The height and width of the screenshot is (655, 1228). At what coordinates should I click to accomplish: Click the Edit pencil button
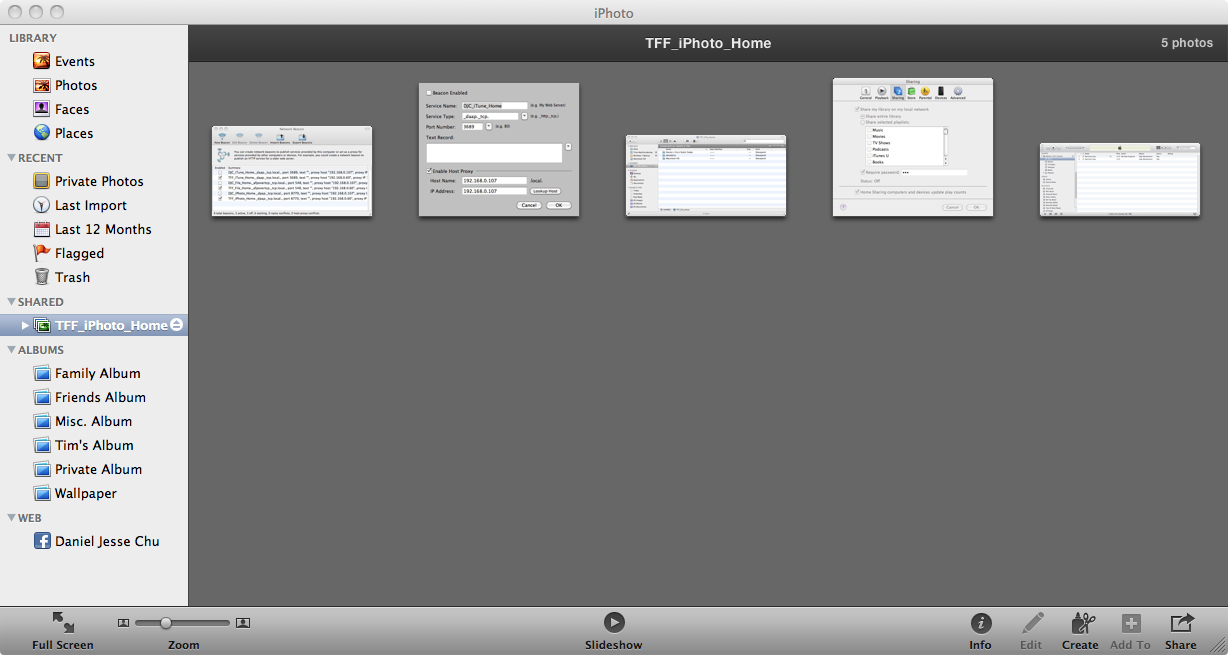(1032, 631)
